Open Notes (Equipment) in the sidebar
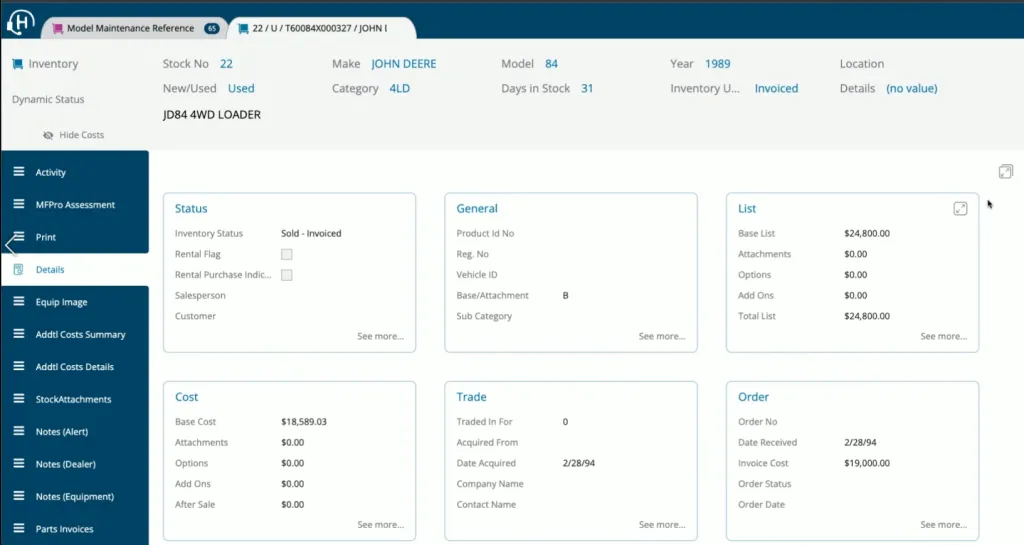Screen dimensions: 1024x545 pyautogui.click(x=74, y=496)
